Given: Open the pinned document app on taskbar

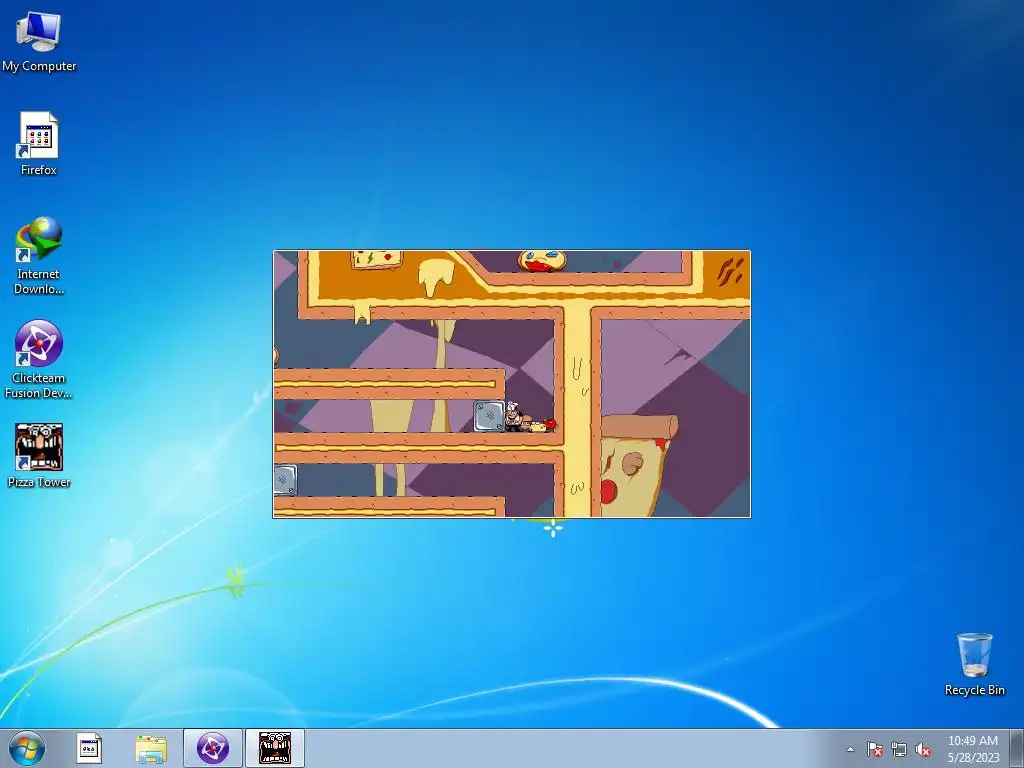Looking at the screenshot, I should pyautogui.click(x=89, y=748).
